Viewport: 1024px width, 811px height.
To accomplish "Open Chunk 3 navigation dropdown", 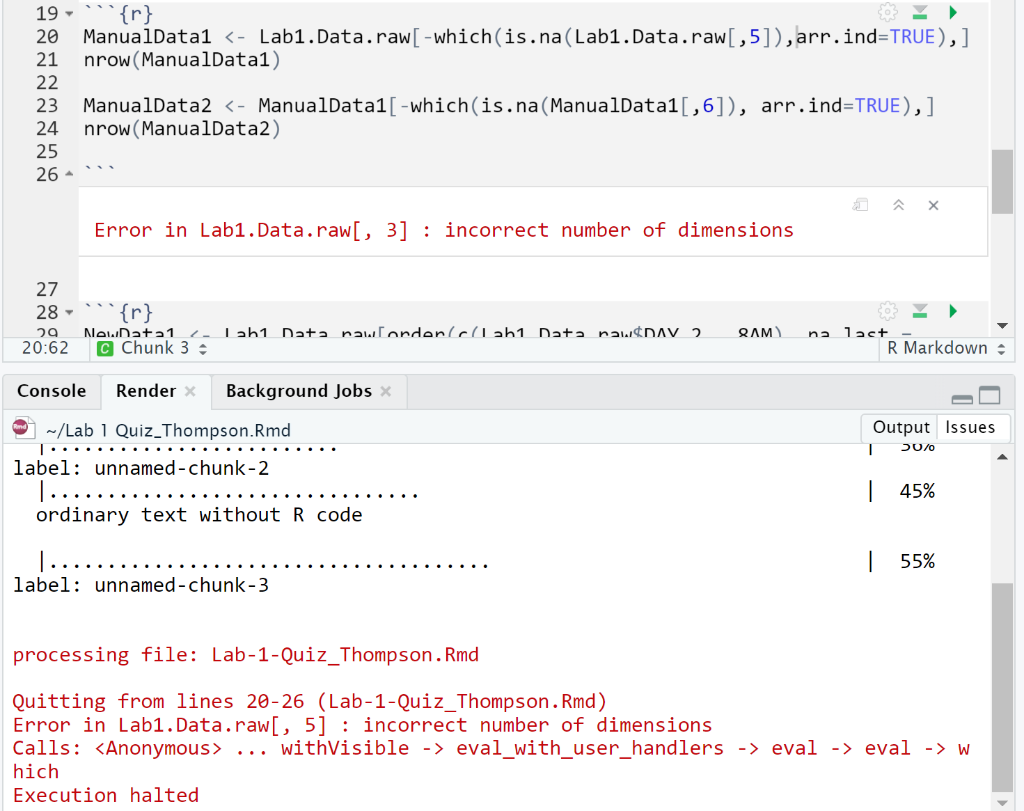I will 152,349.
